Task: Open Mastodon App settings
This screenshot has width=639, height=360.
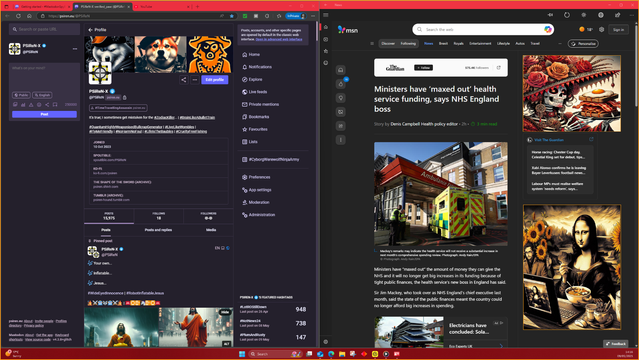Action: (x=257, y=190)
